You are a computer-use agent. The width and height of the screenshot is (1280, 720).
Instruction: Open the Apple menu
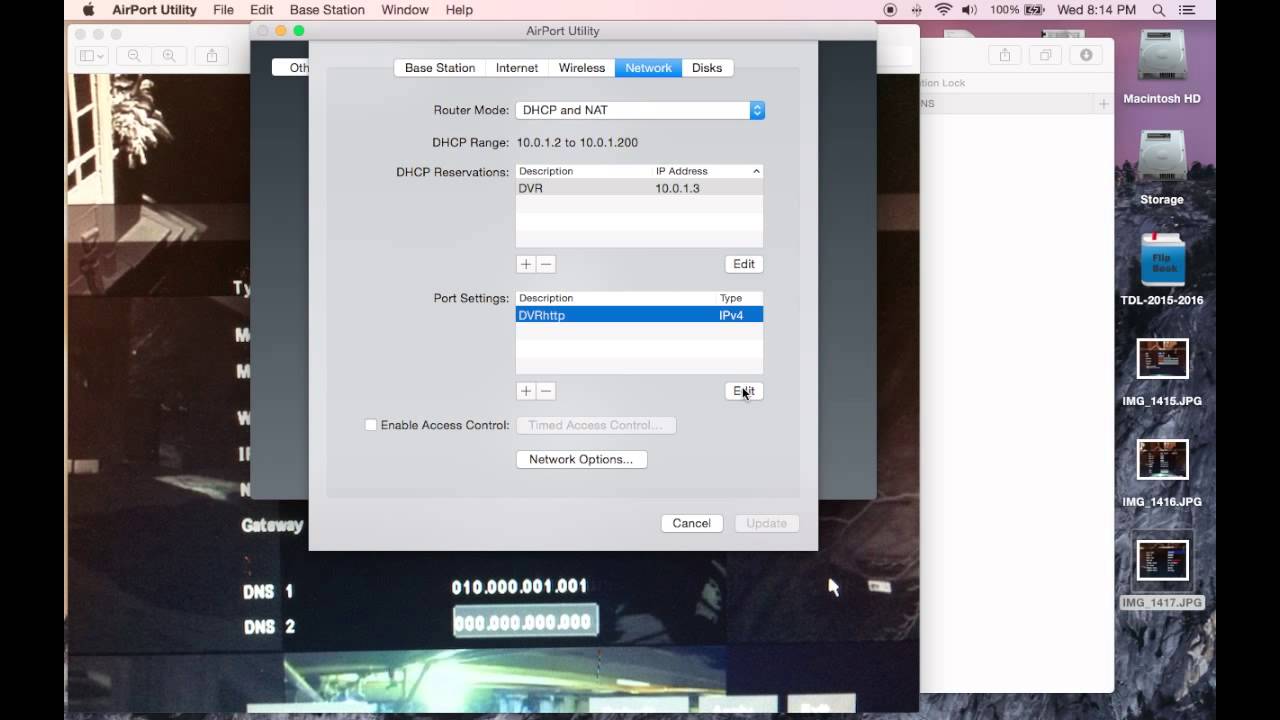(87, 10)
